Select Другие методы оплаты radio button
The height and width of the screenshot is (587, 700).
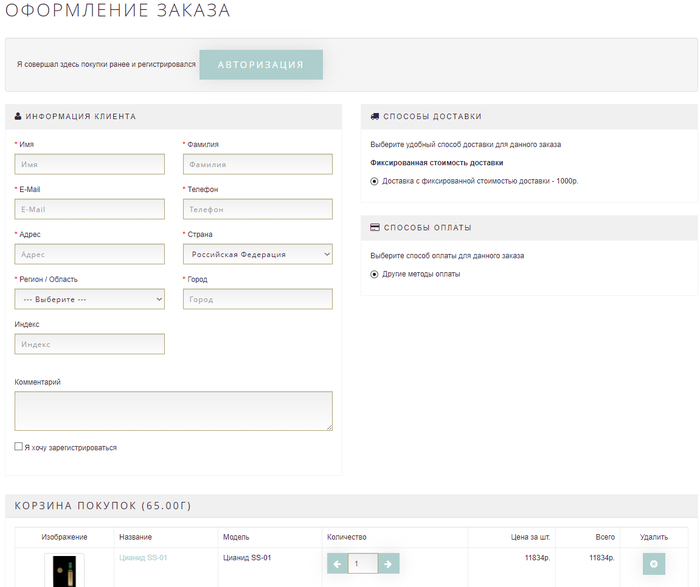click(x=375, y=273)
